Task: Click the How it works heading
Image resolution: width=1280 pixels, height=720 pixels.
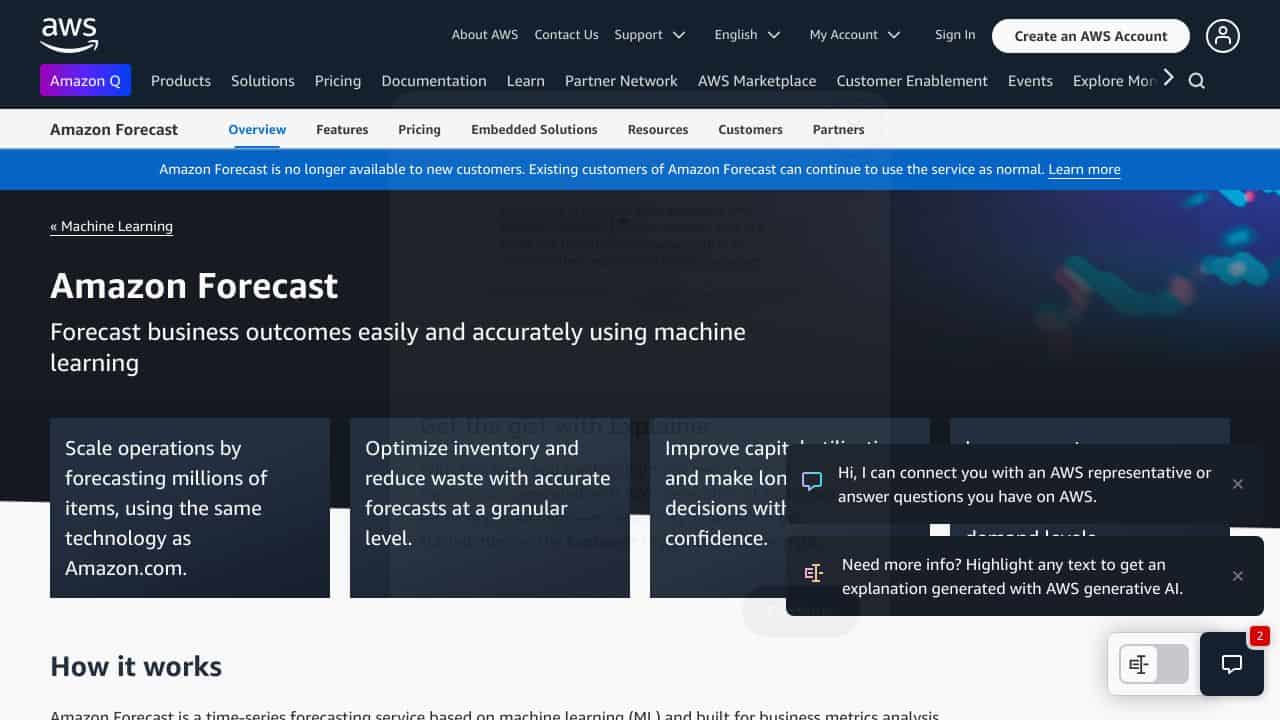Action: pos(136,666)
